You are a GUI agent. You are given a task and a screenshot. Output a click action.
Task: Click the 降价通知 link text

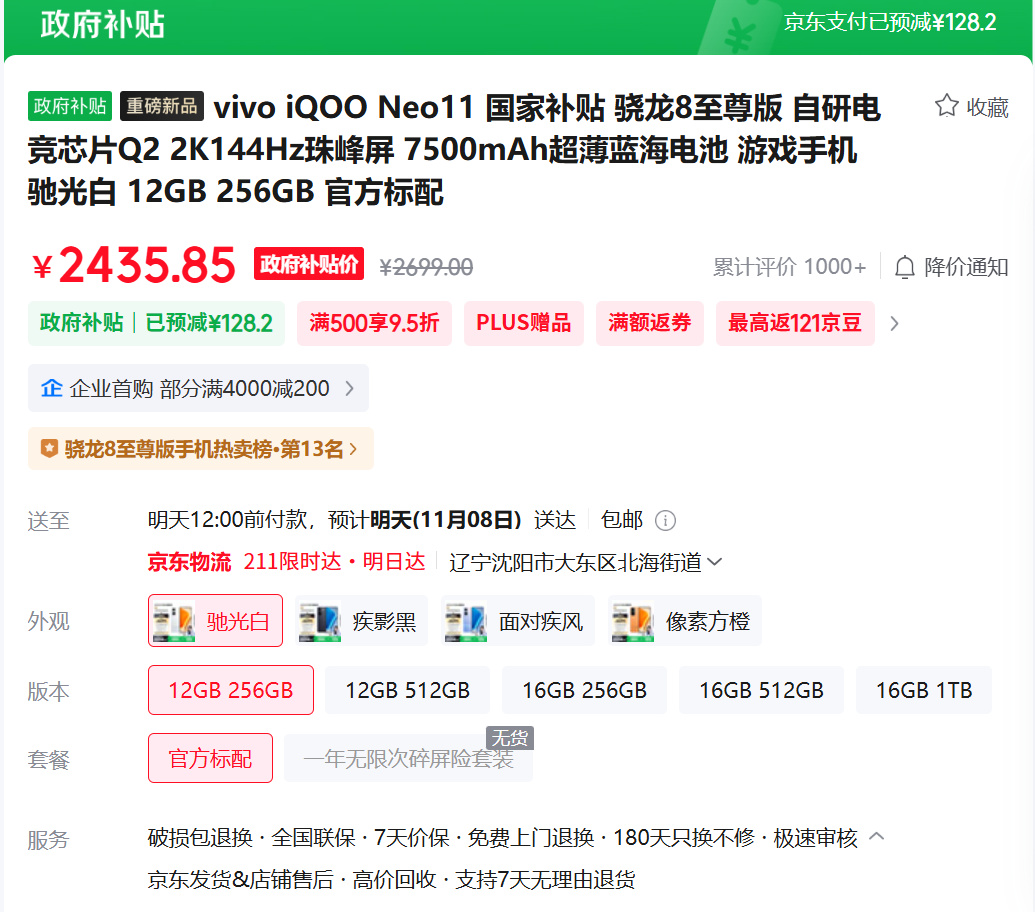[966, 267]
